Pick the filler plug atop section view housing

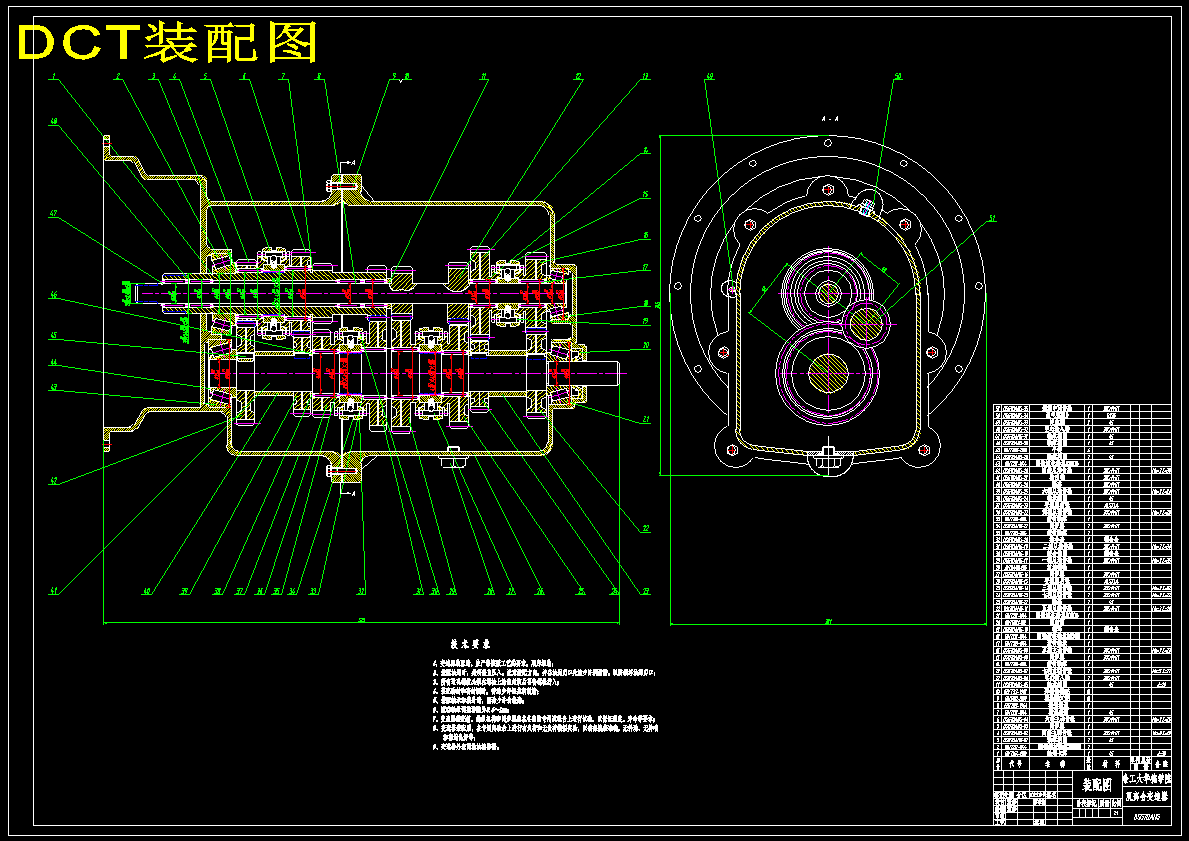pyautogui.click(x=867, y=206)
